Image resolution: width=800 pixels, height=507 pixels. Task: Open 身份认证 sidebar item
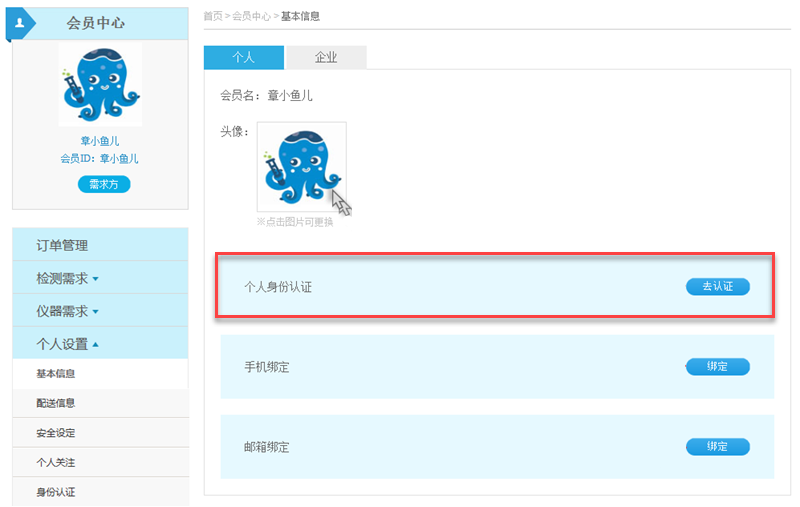click(x=56, y=492)
